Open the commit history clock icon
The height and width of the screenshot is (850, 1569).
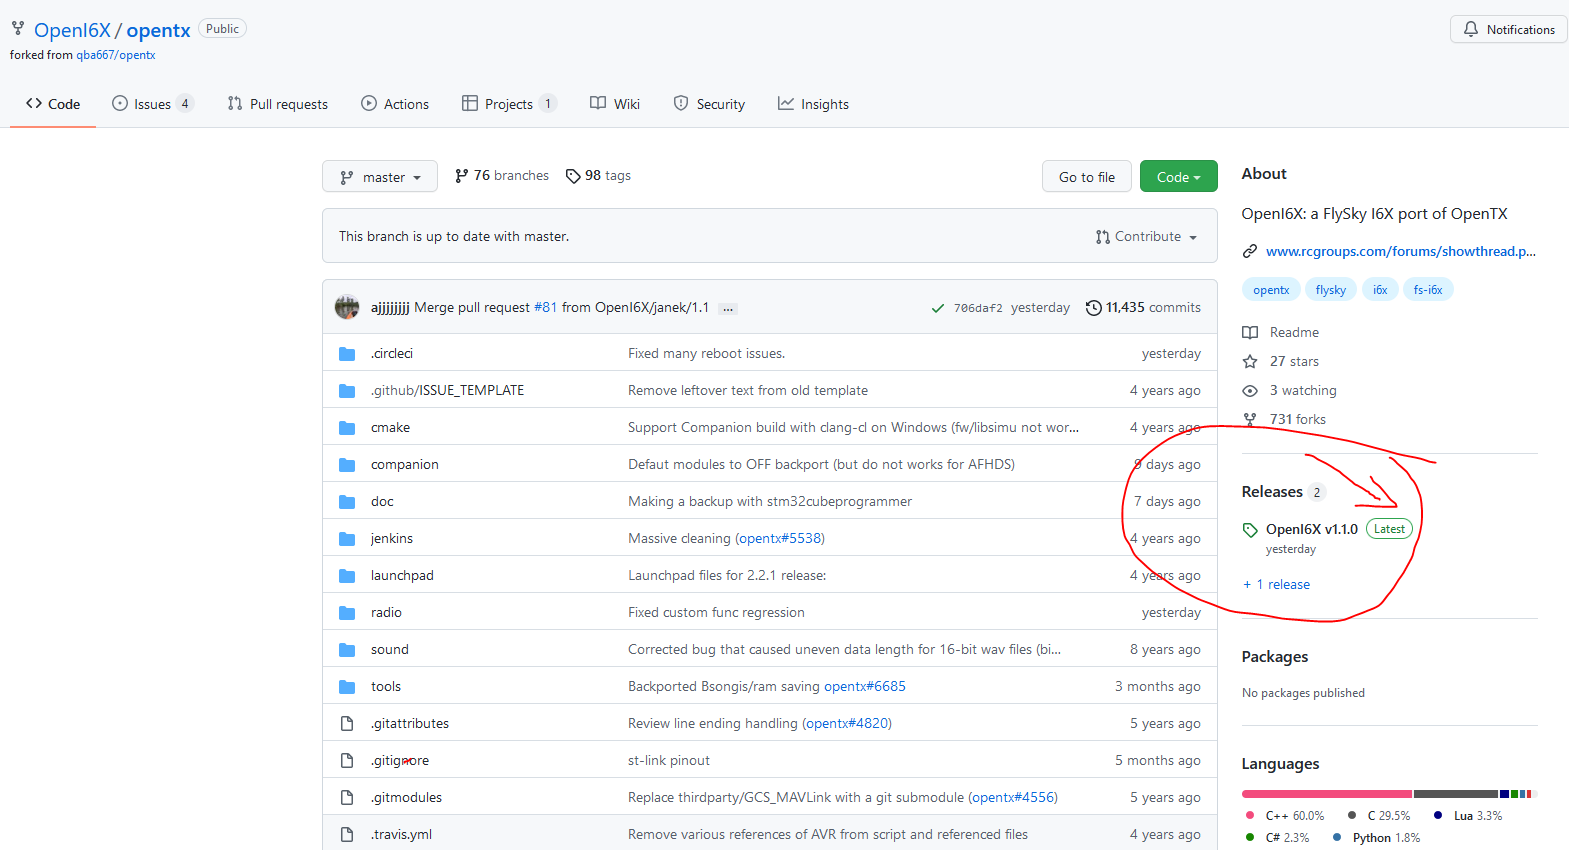coord(1093,308)
